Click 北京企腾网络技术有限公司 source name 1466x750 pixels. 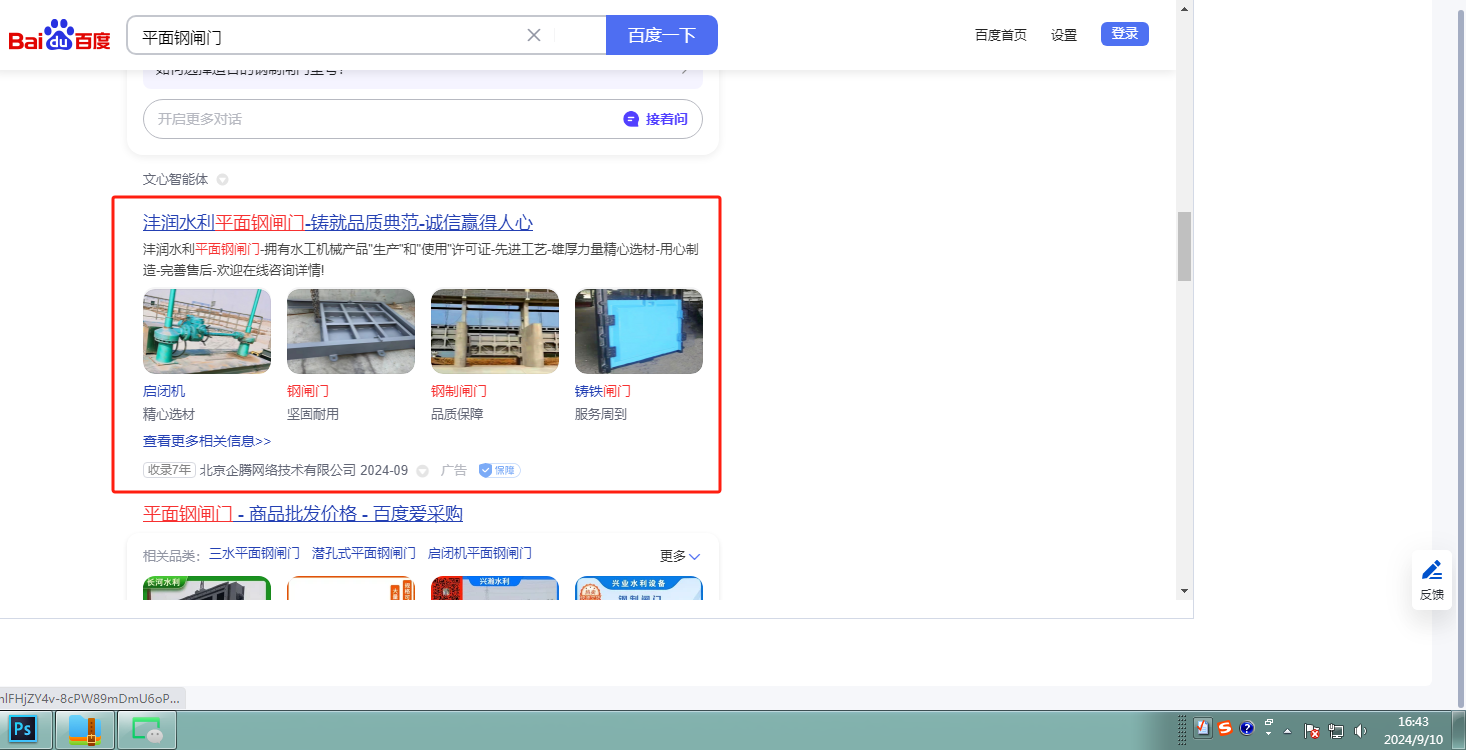click(278, 470)
